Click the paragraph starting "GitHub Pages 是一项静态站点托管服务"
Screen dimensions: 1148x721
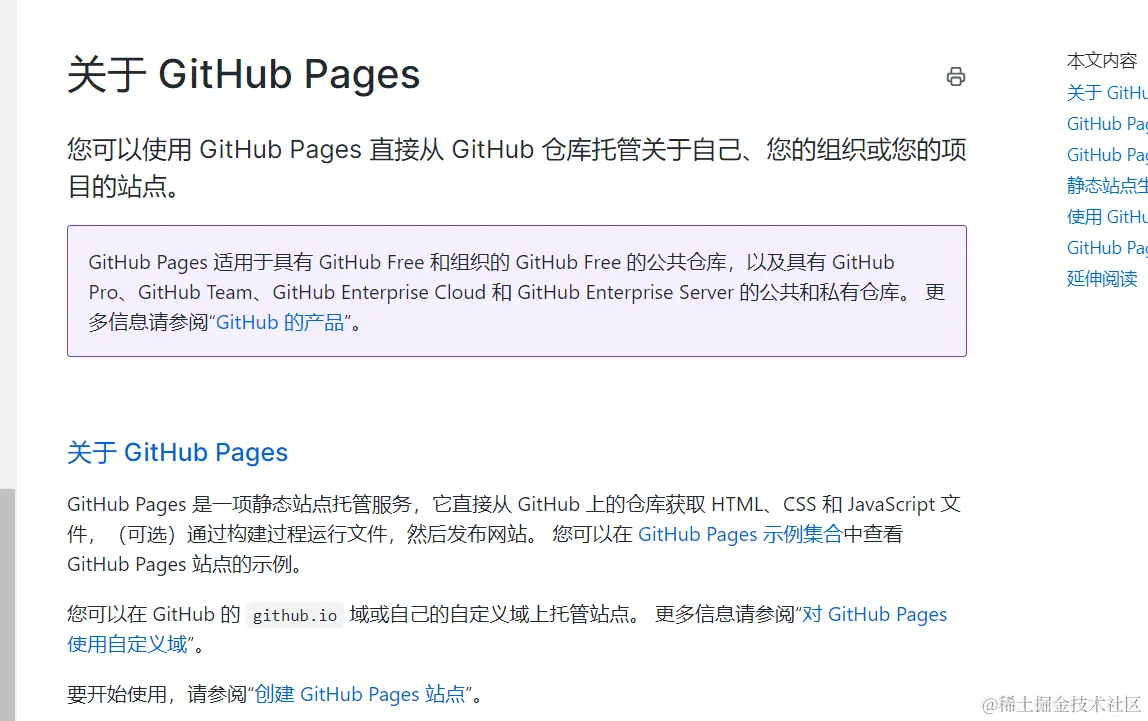click(514, 534)
